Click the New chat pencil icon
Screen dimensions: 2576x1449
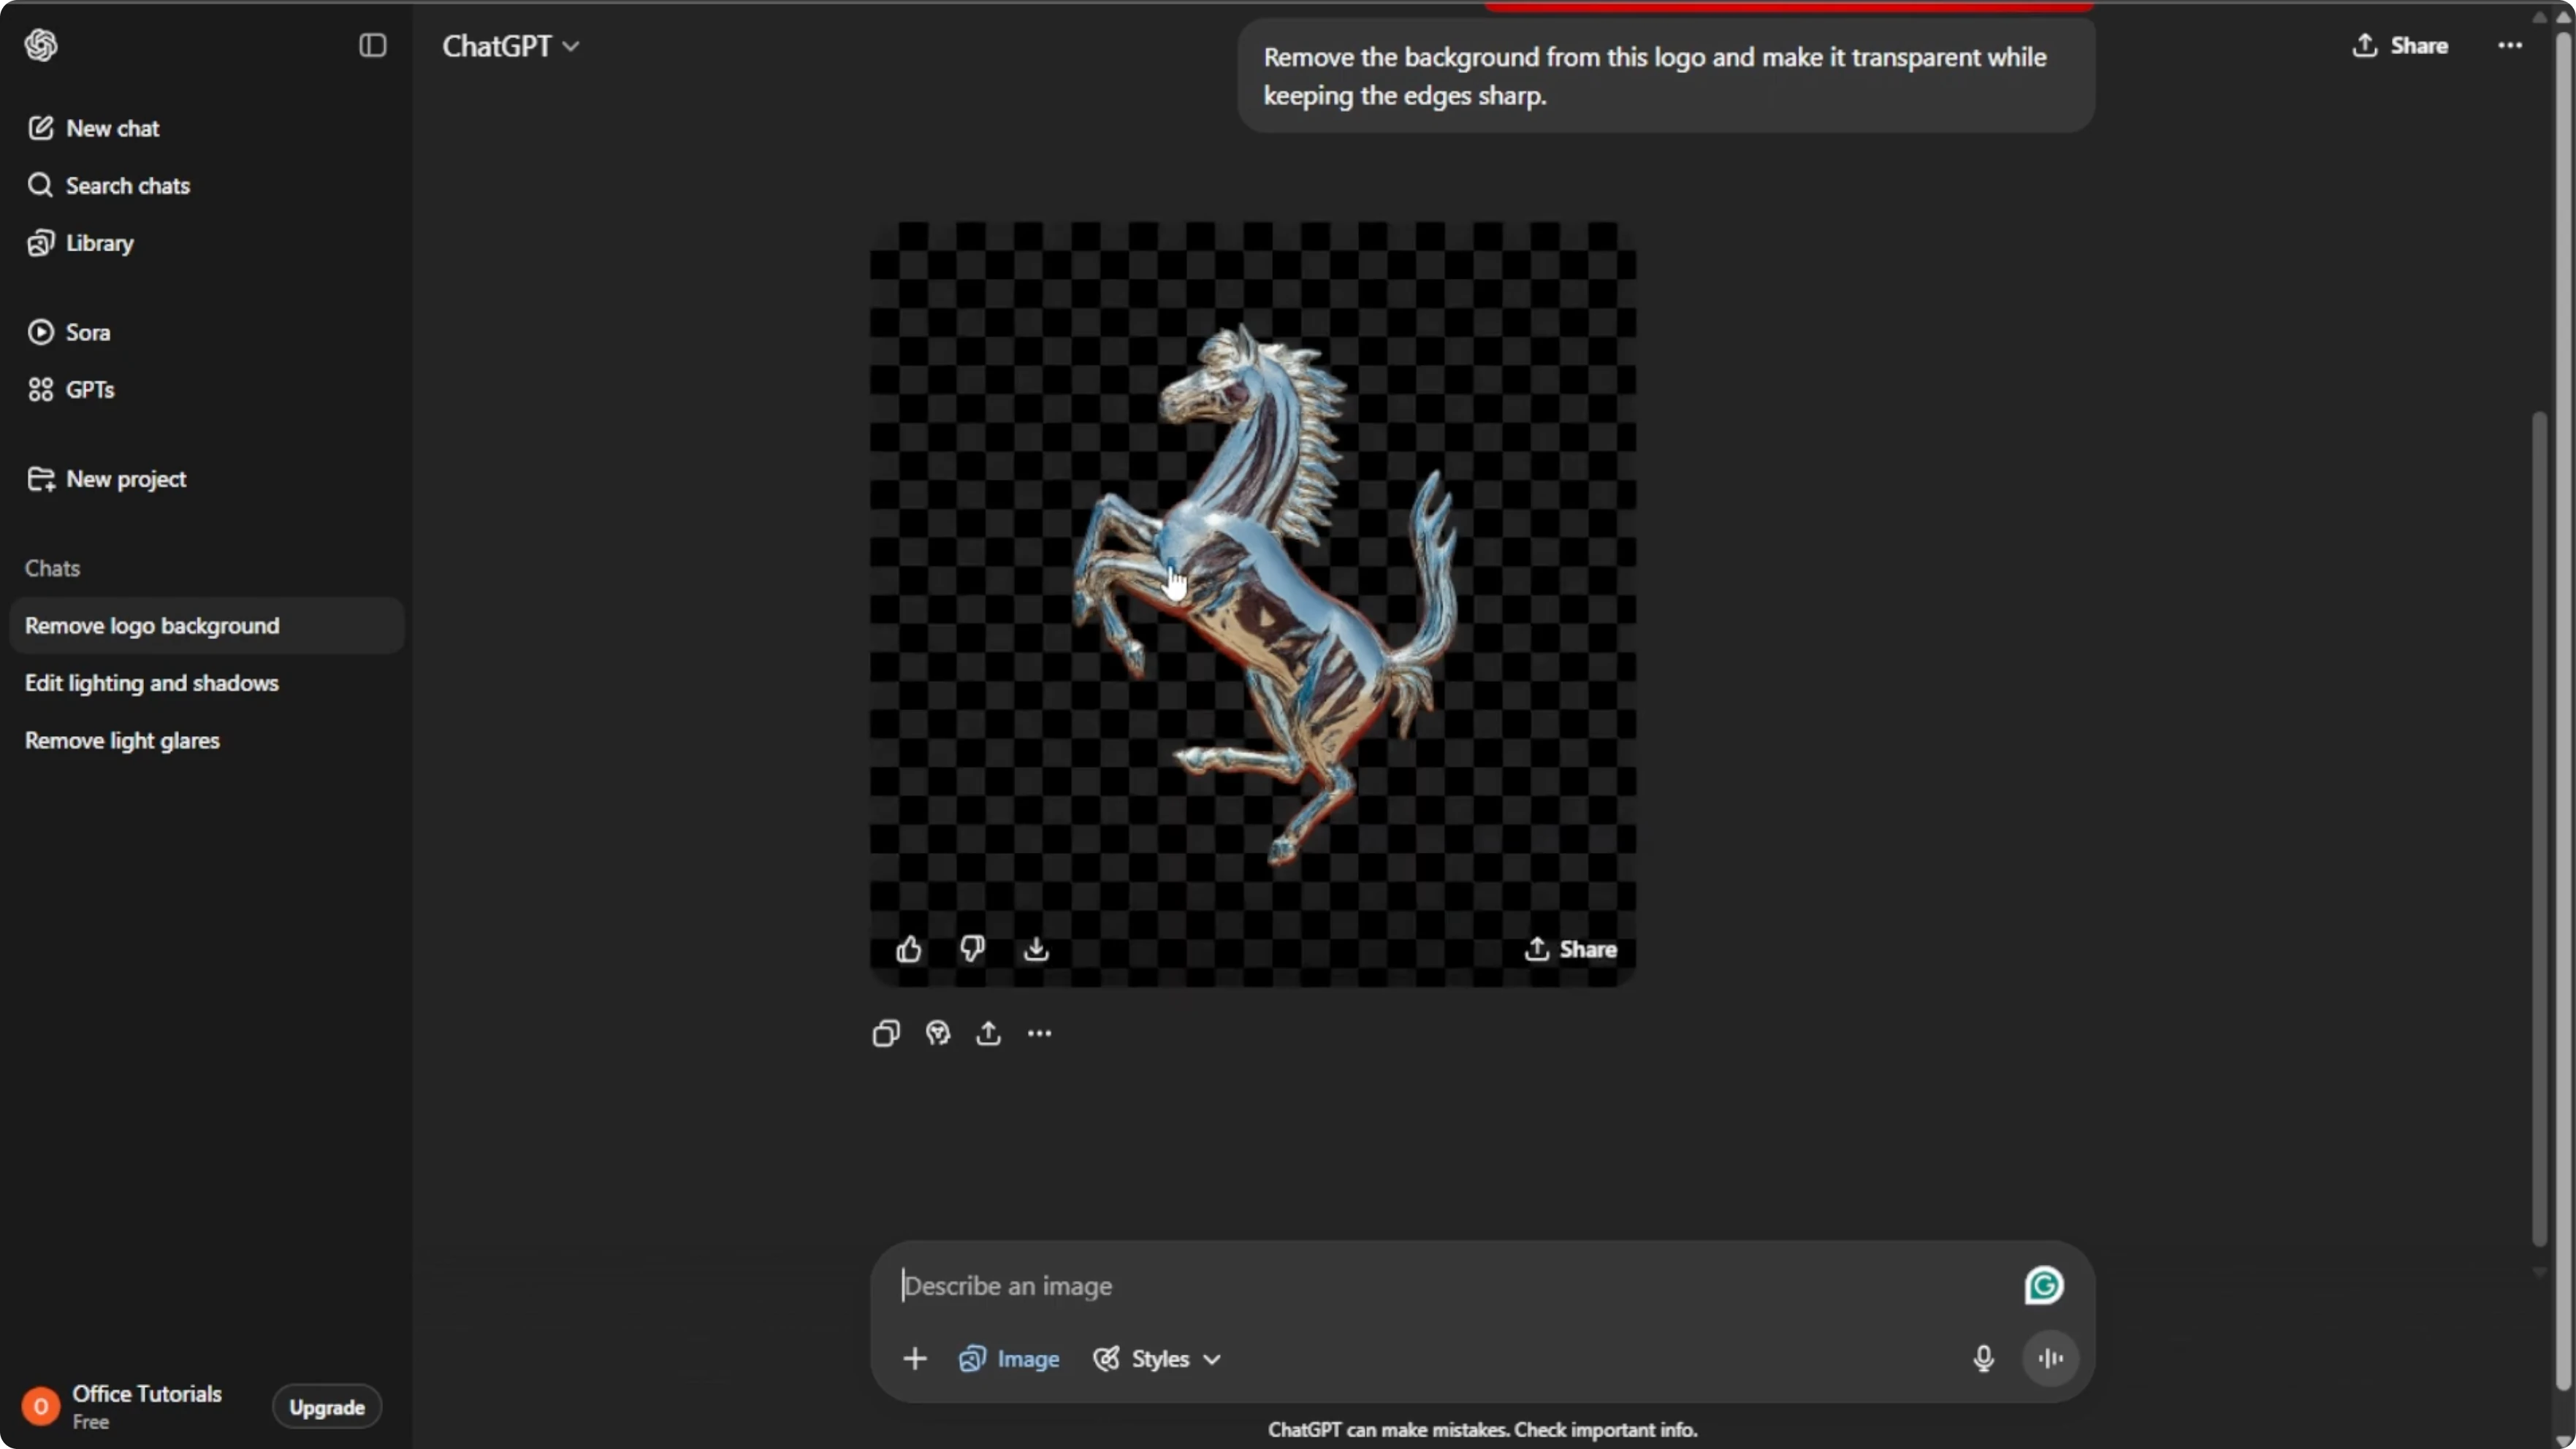(x=40, y=128)
